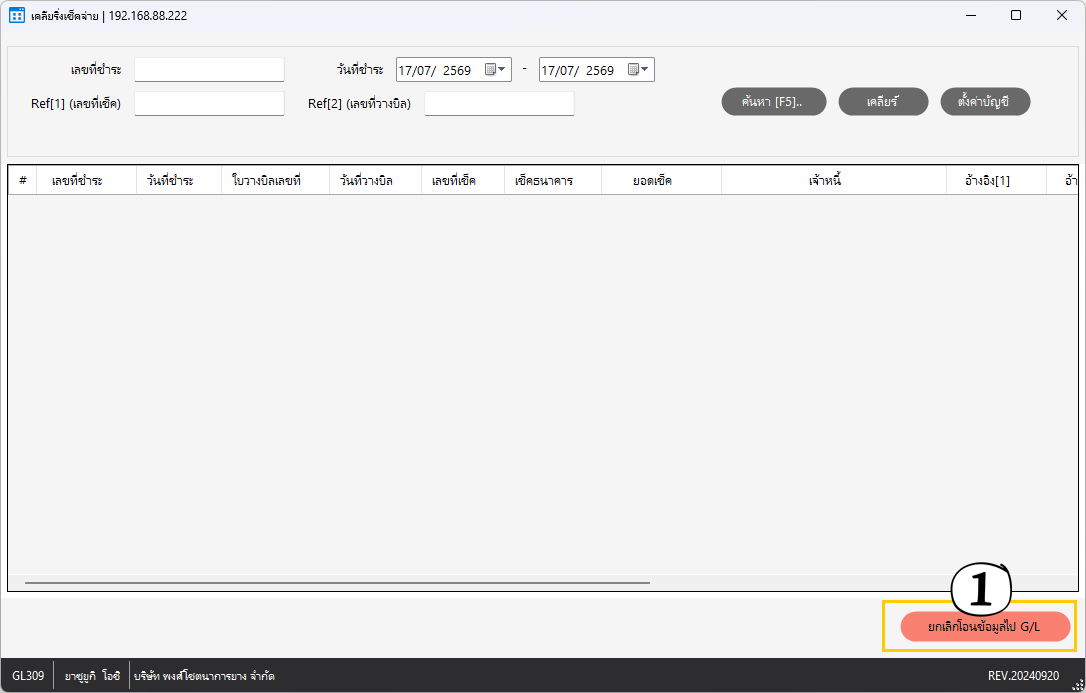Focus the Ref[2] เลขที่วางบิล input field

[499, 103]
